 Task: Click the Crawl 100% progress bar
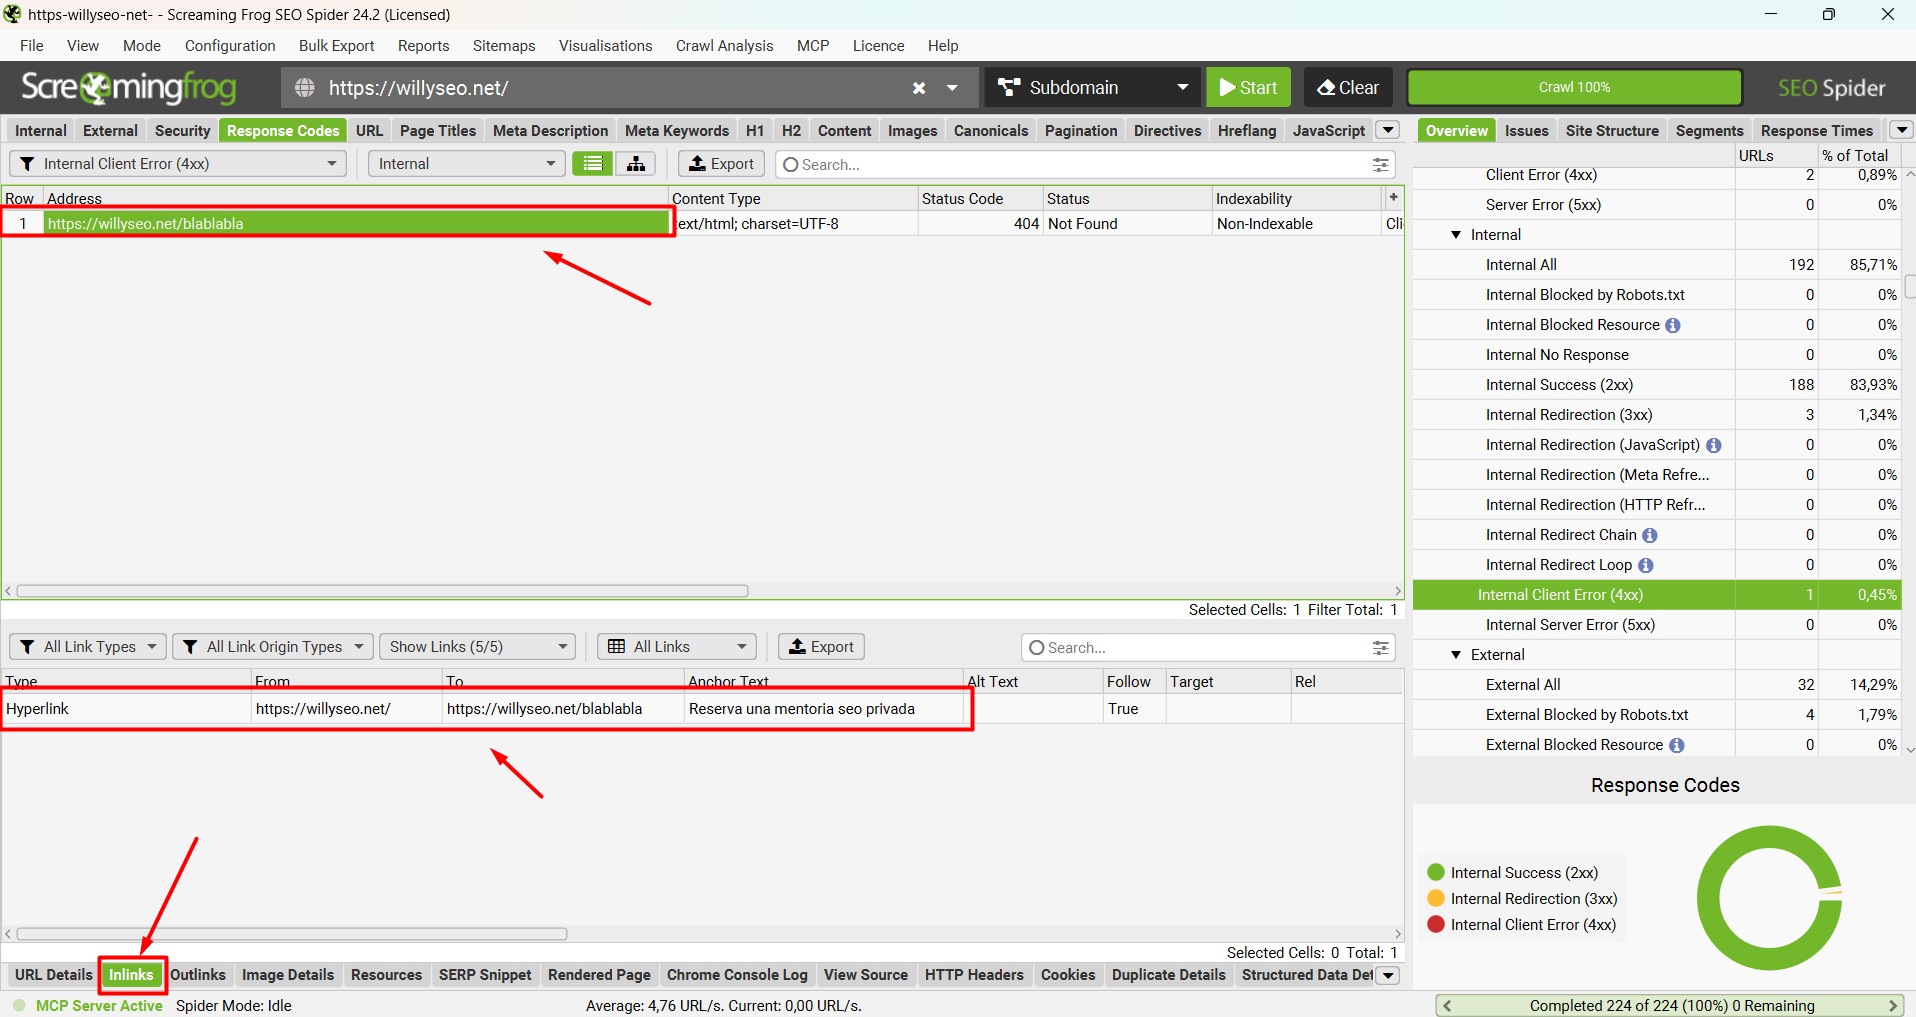click(1574, 87)
